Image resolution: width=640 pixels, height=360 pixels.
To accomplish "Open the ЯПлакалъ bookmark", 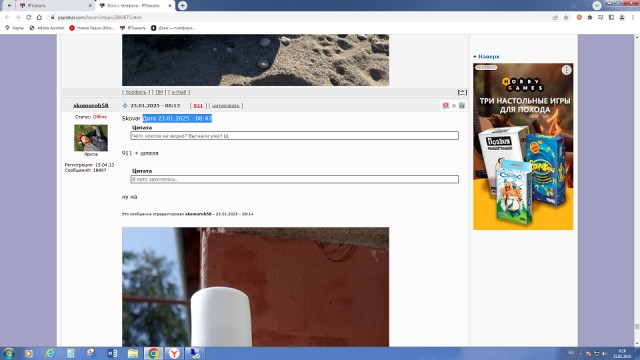I will click(x=133, y=28).
